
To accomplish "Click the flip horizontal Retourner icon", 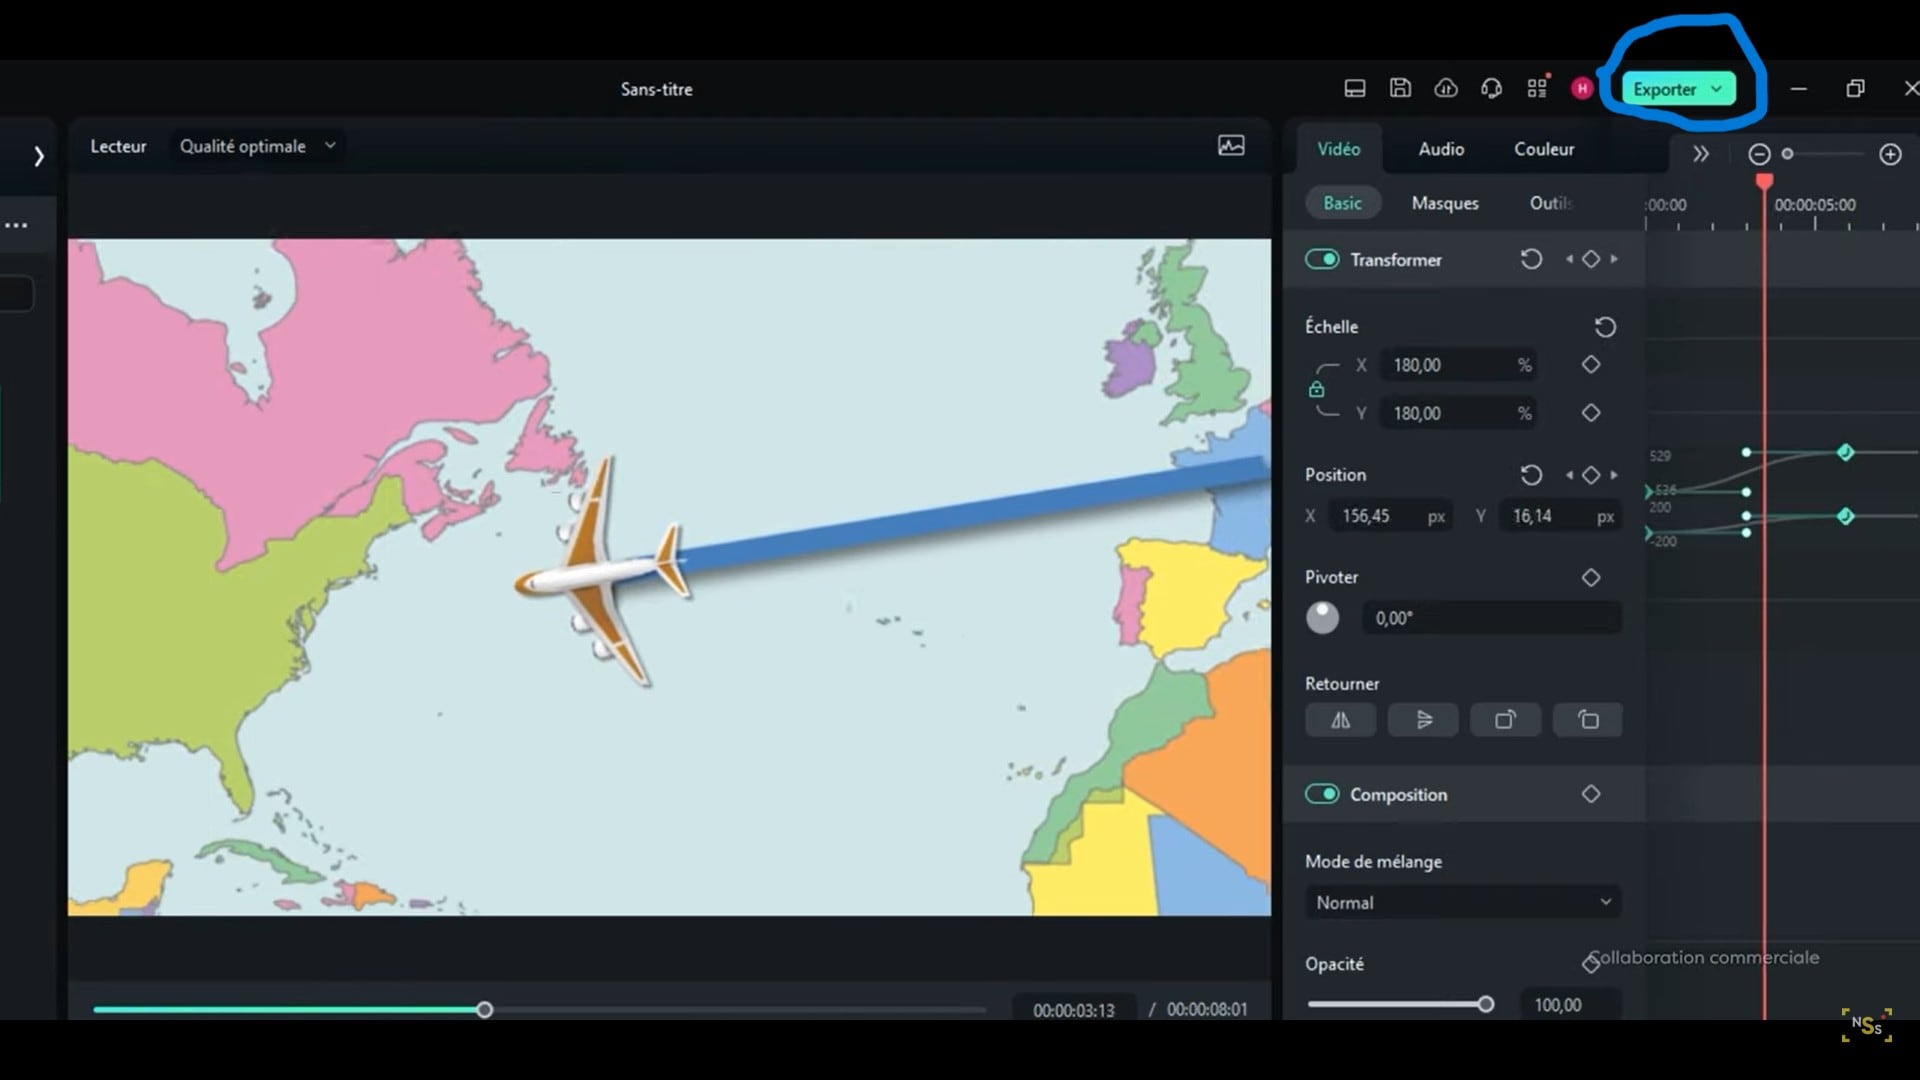I will pyautogui.click(x=1340, y=720).
